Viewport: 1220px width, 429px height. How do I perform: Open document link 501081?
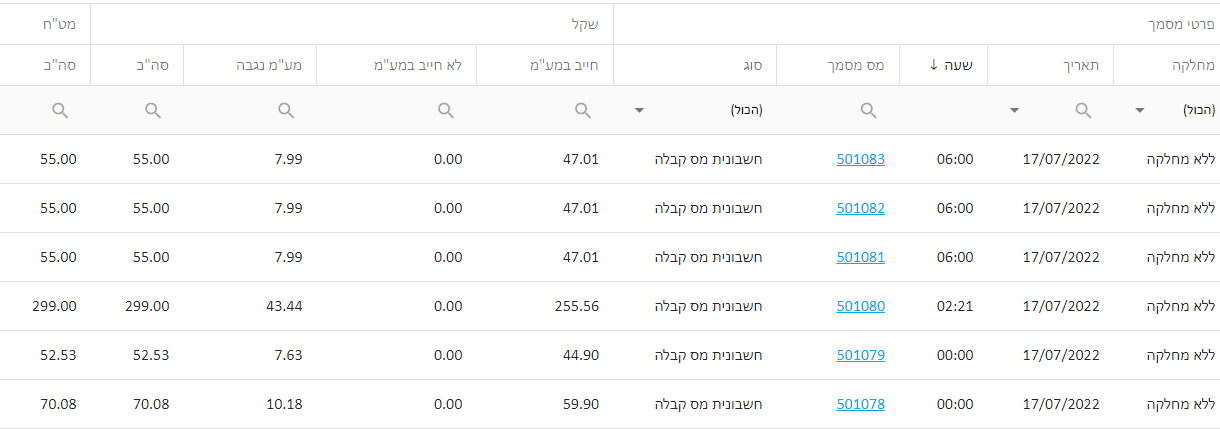click(861, 257)
